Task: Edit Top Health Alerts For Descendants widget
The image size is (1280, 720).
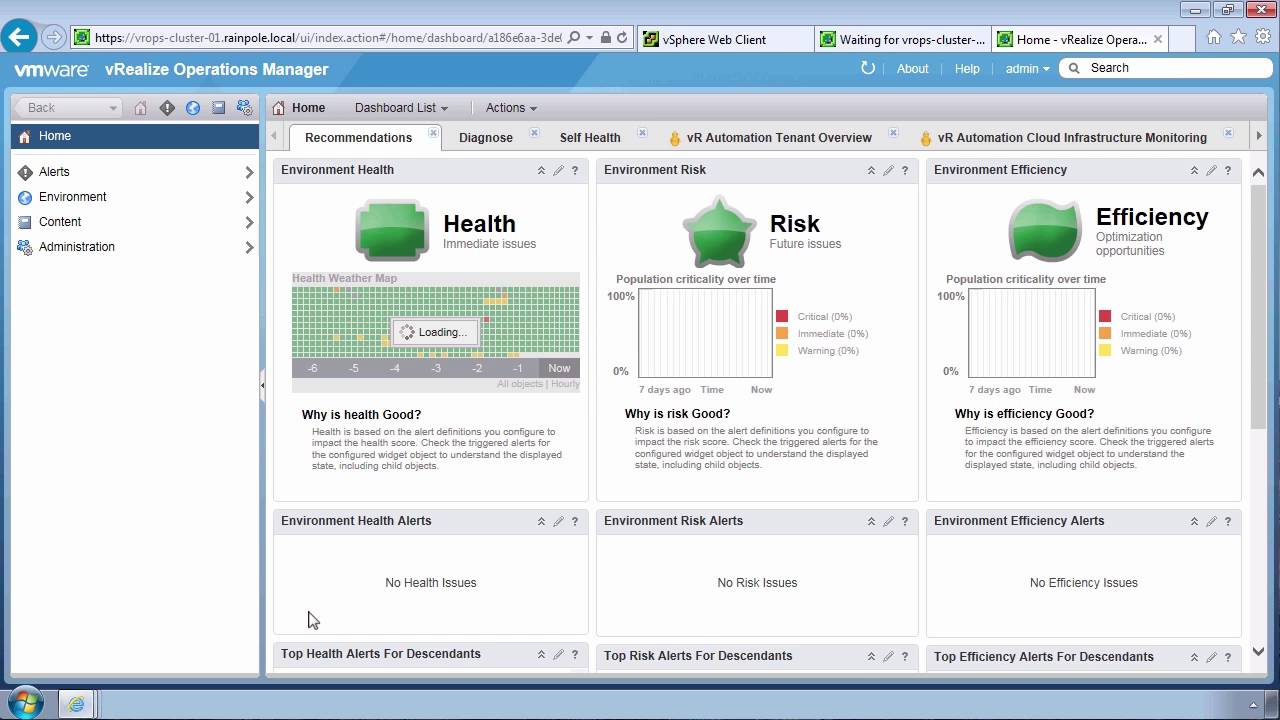Action: point(558,655)
